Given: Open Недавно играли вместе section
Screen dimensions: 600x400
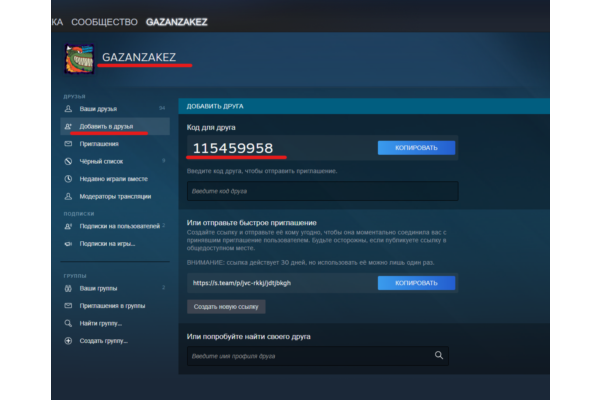Looking at the screenshot, I should click(x=115, y=179).
